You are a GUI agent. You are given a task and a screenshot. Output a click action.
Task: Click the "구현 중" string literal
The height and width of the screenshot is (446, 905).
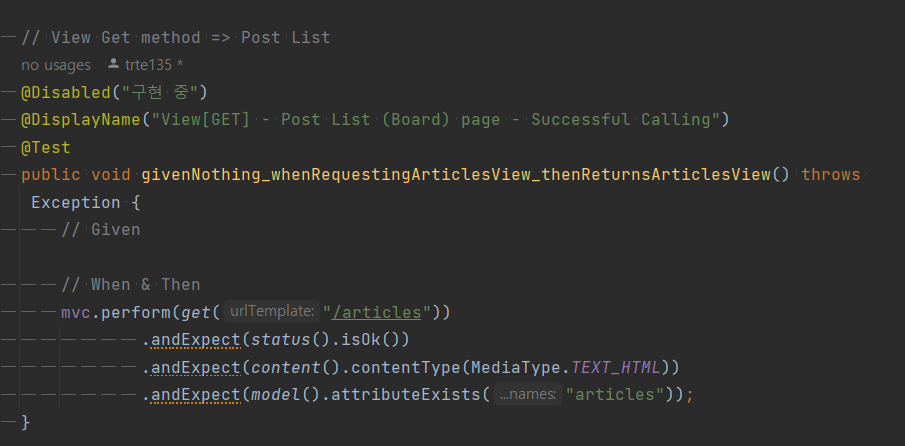tap(159, 92)
